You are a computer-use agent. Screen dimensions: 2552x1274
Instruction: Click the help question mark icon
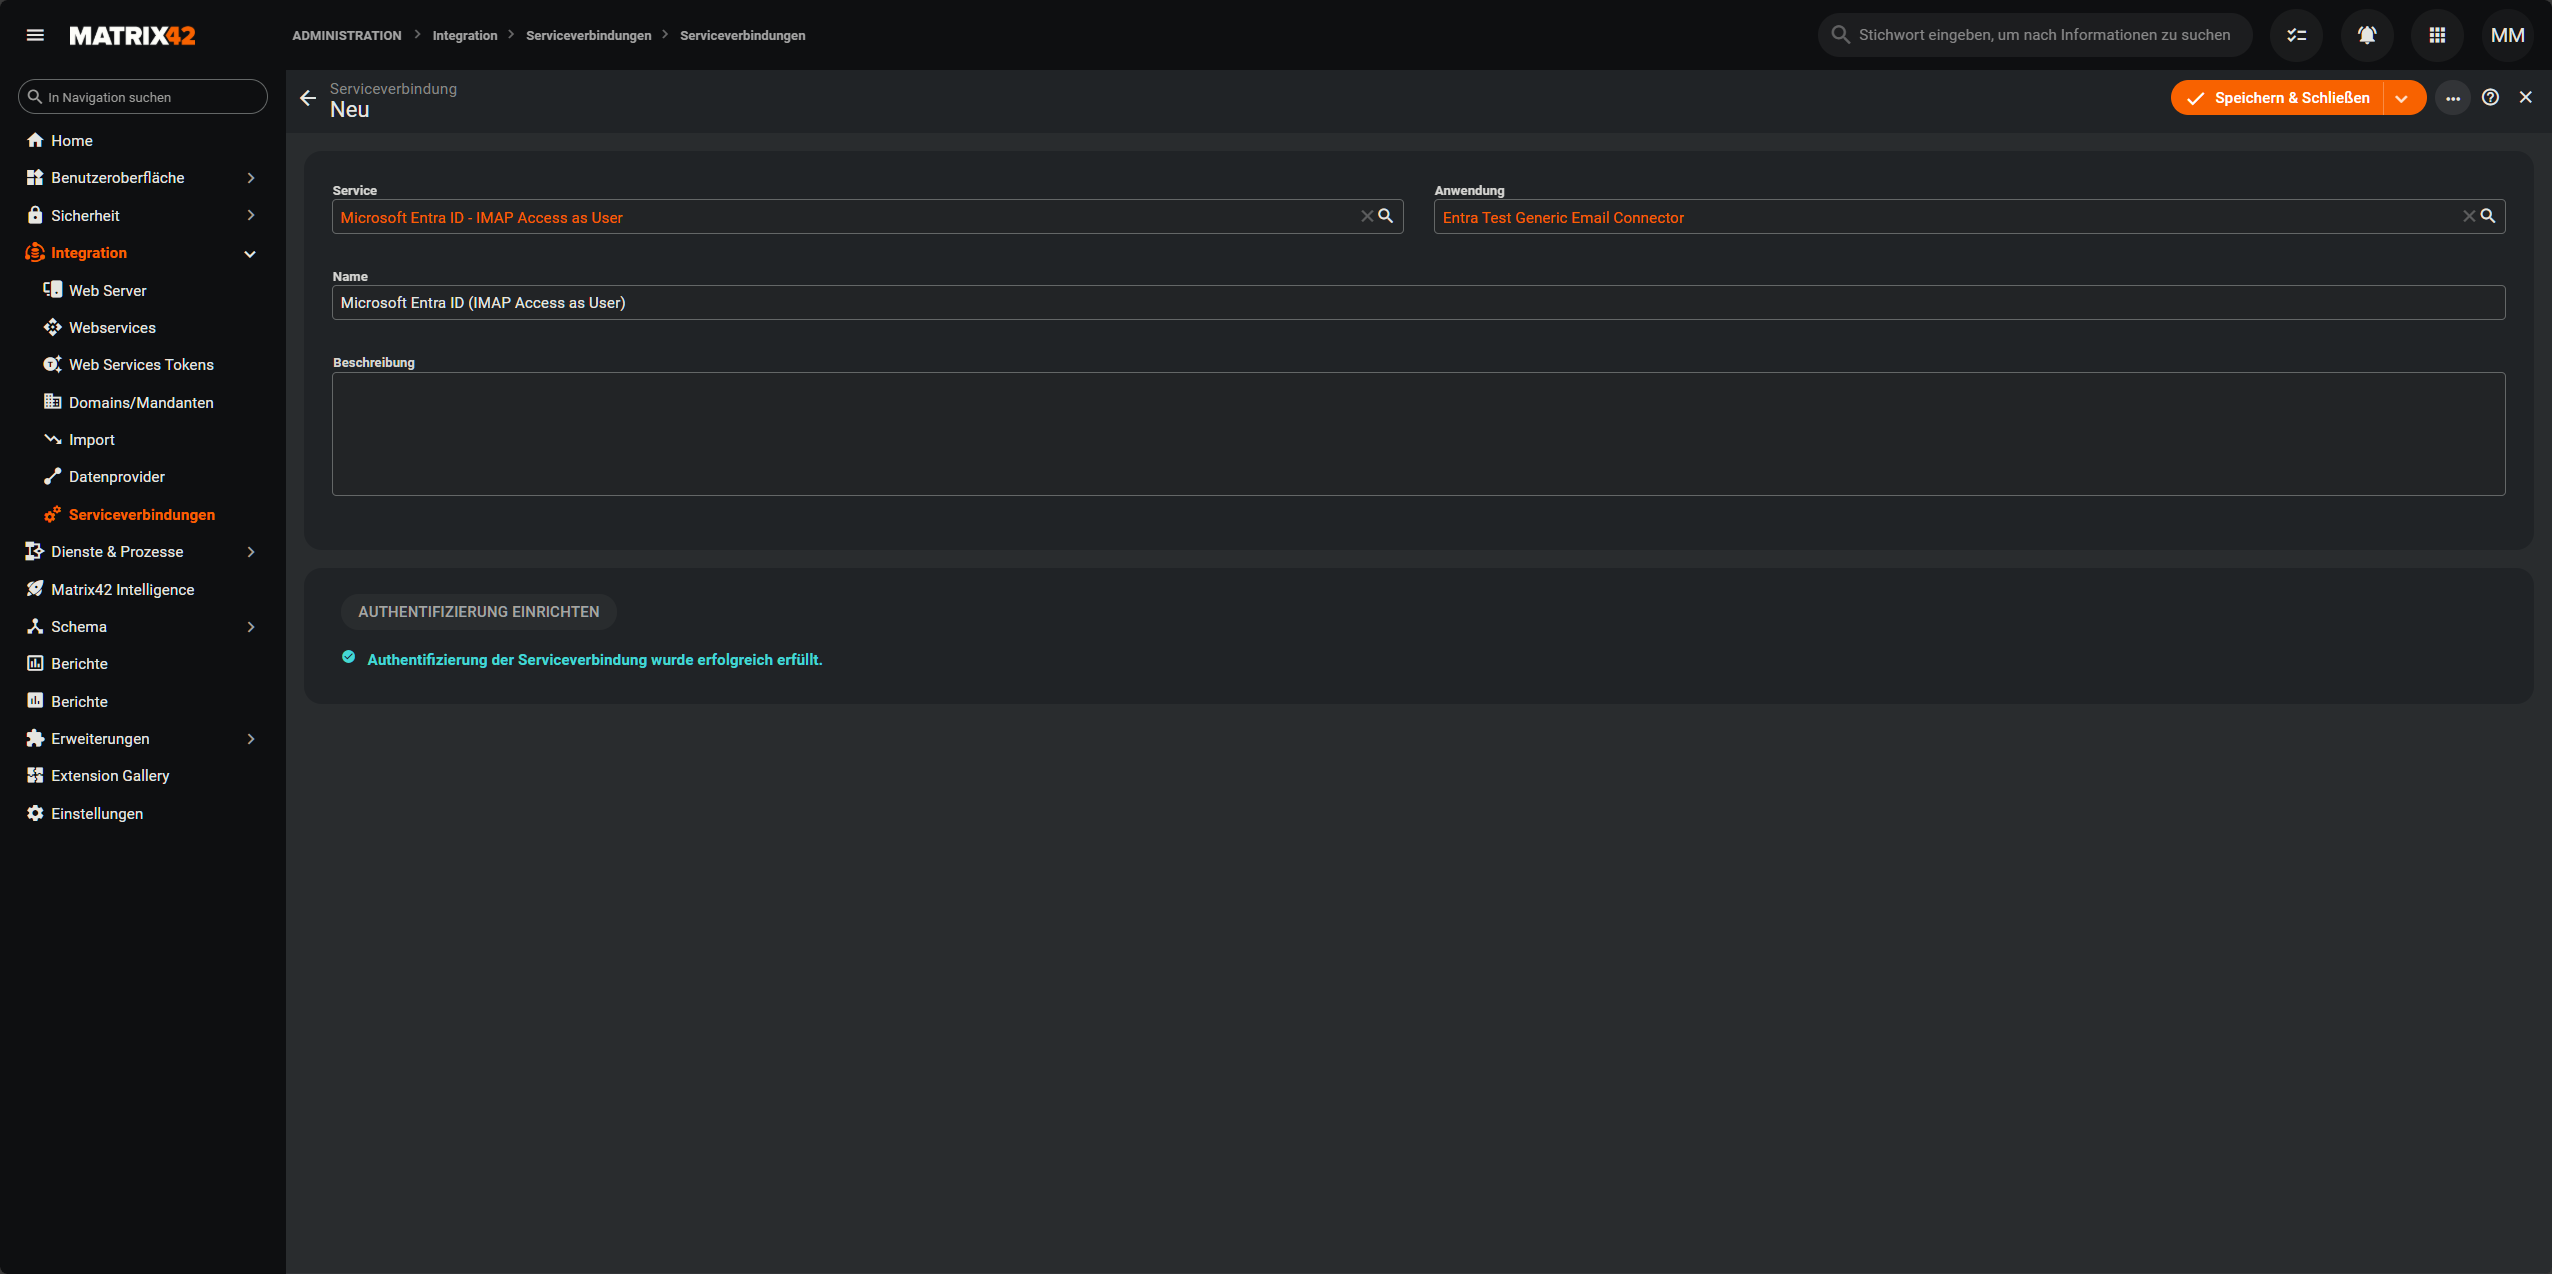coord(2490,97)
